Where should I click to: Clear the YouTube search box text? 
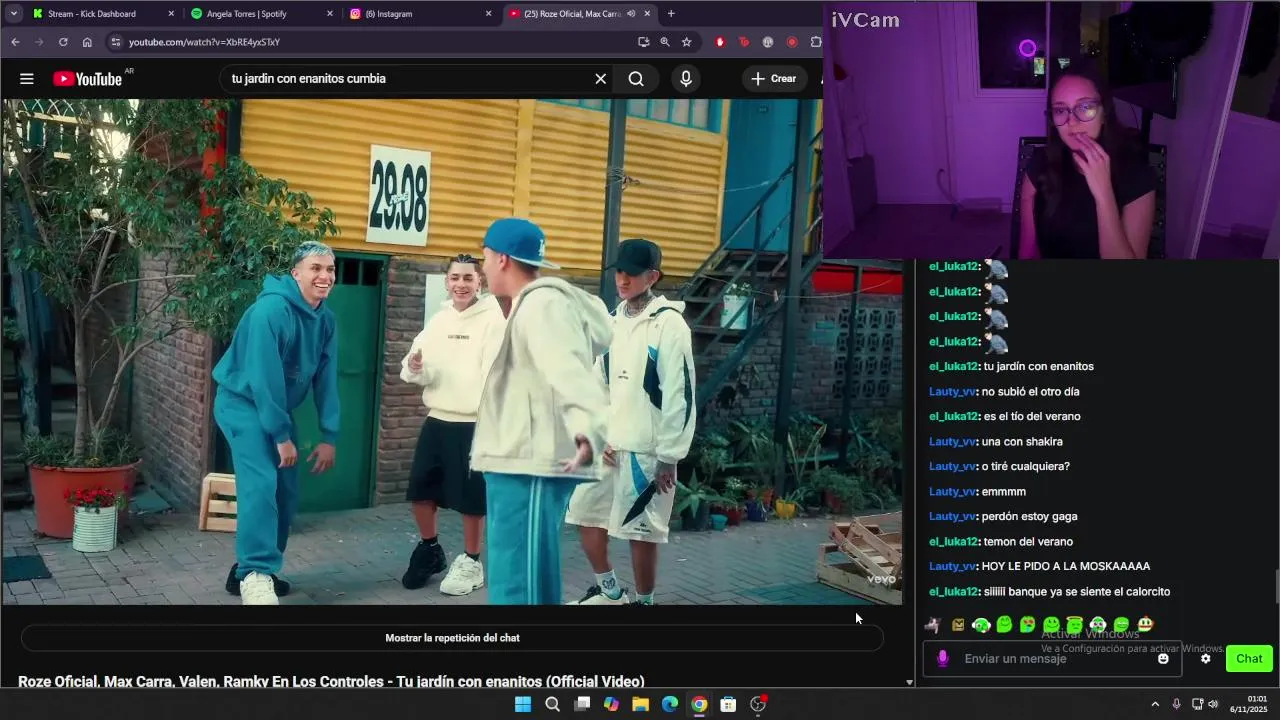coord(600,79)
